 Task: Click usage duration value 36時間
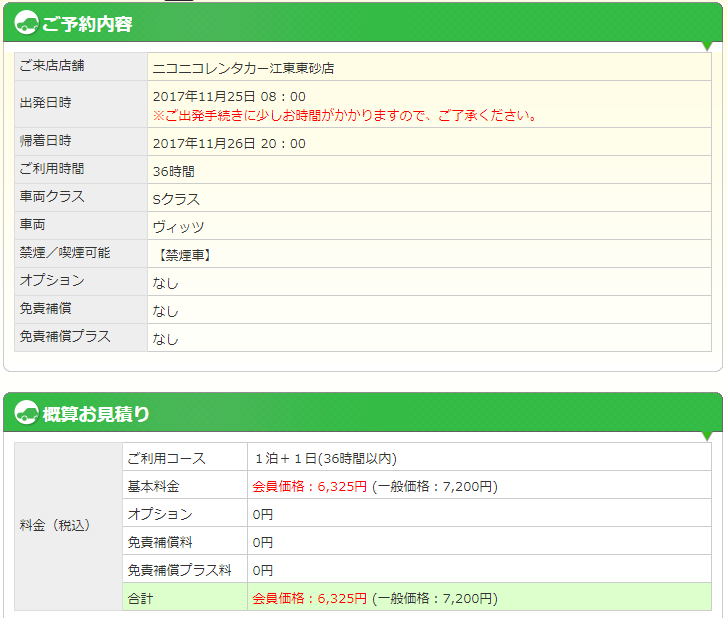point(173,172)
